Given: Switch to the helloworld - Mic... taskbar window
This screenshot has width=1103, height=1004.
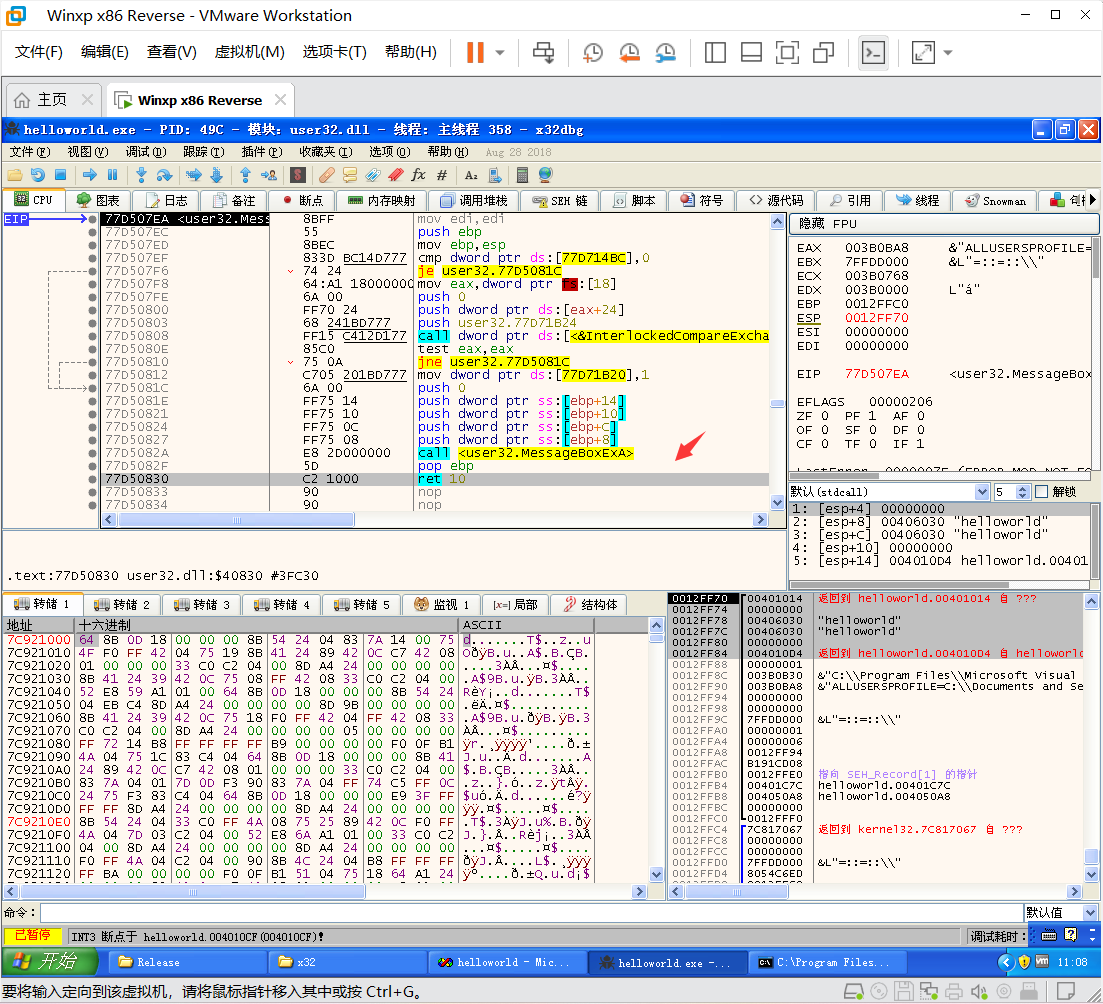Looking at the screenshot, I should (x=508, y=962).
